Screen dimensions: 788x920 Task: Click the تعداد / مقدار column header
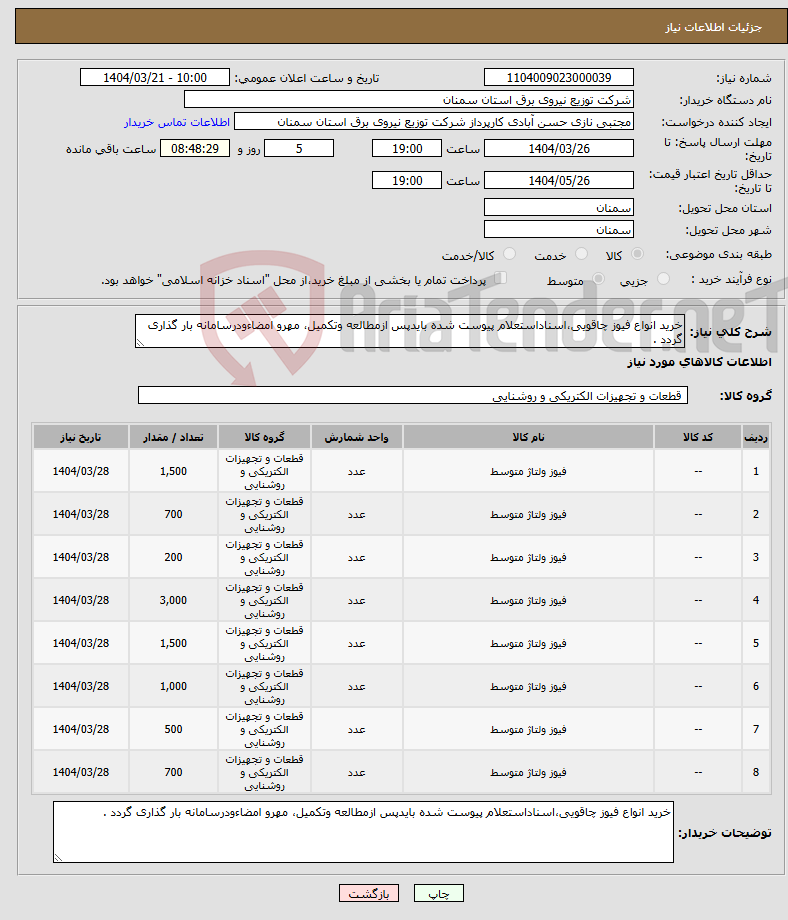(x=173, y=437)
